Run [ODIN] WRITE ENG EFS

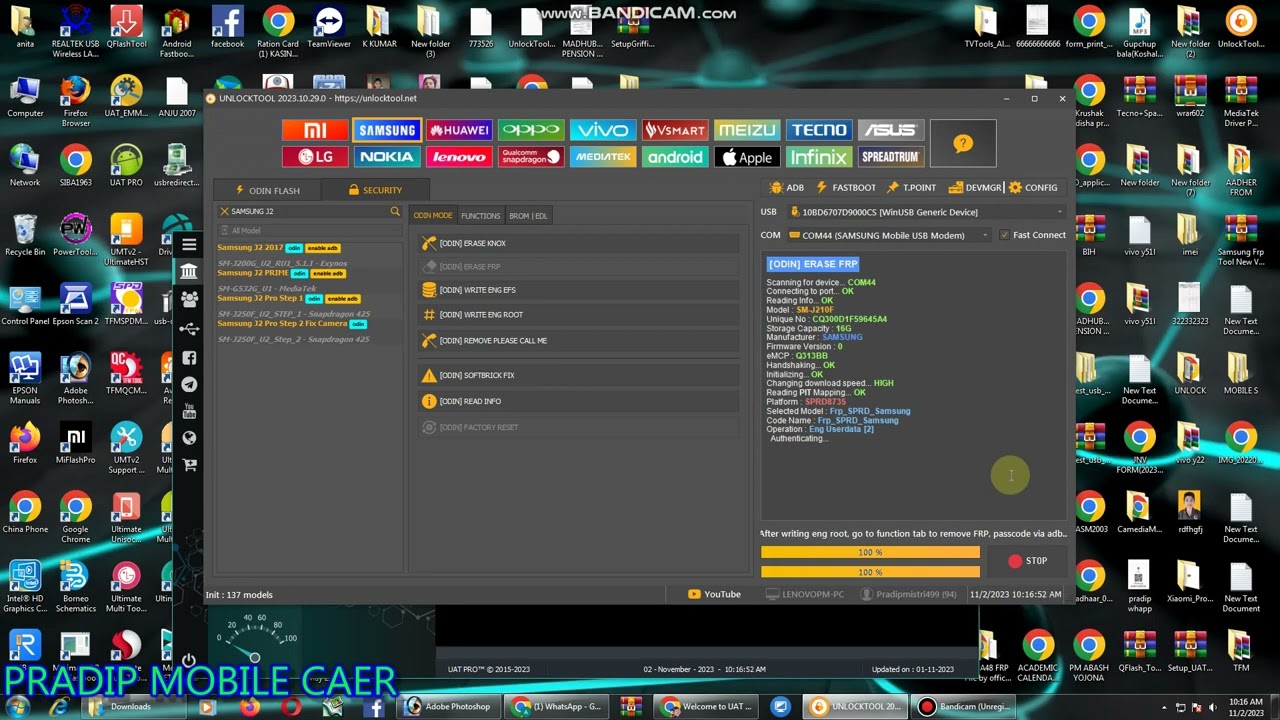(580, 290)
